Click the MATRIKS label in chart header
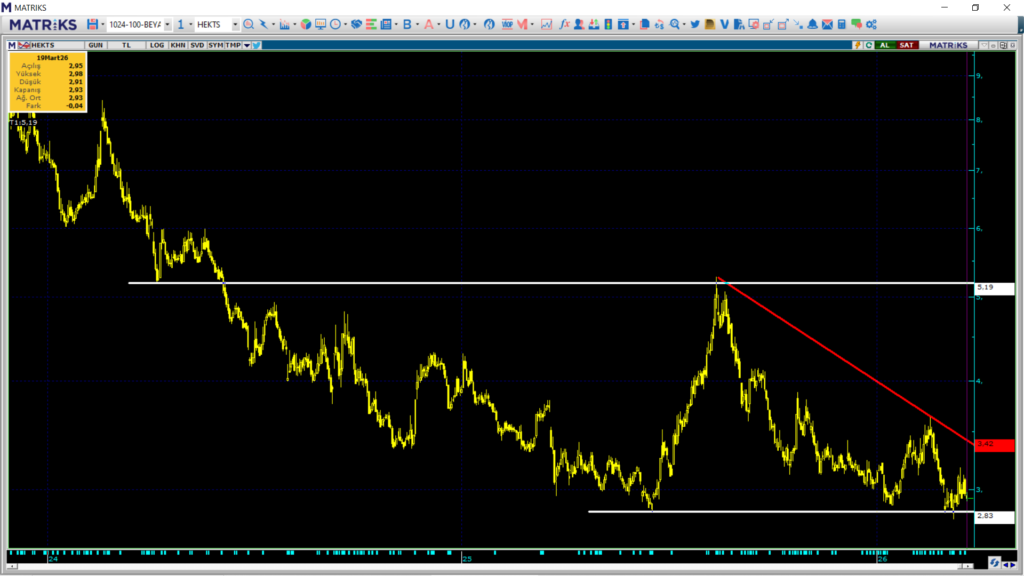 pos(948,45)
